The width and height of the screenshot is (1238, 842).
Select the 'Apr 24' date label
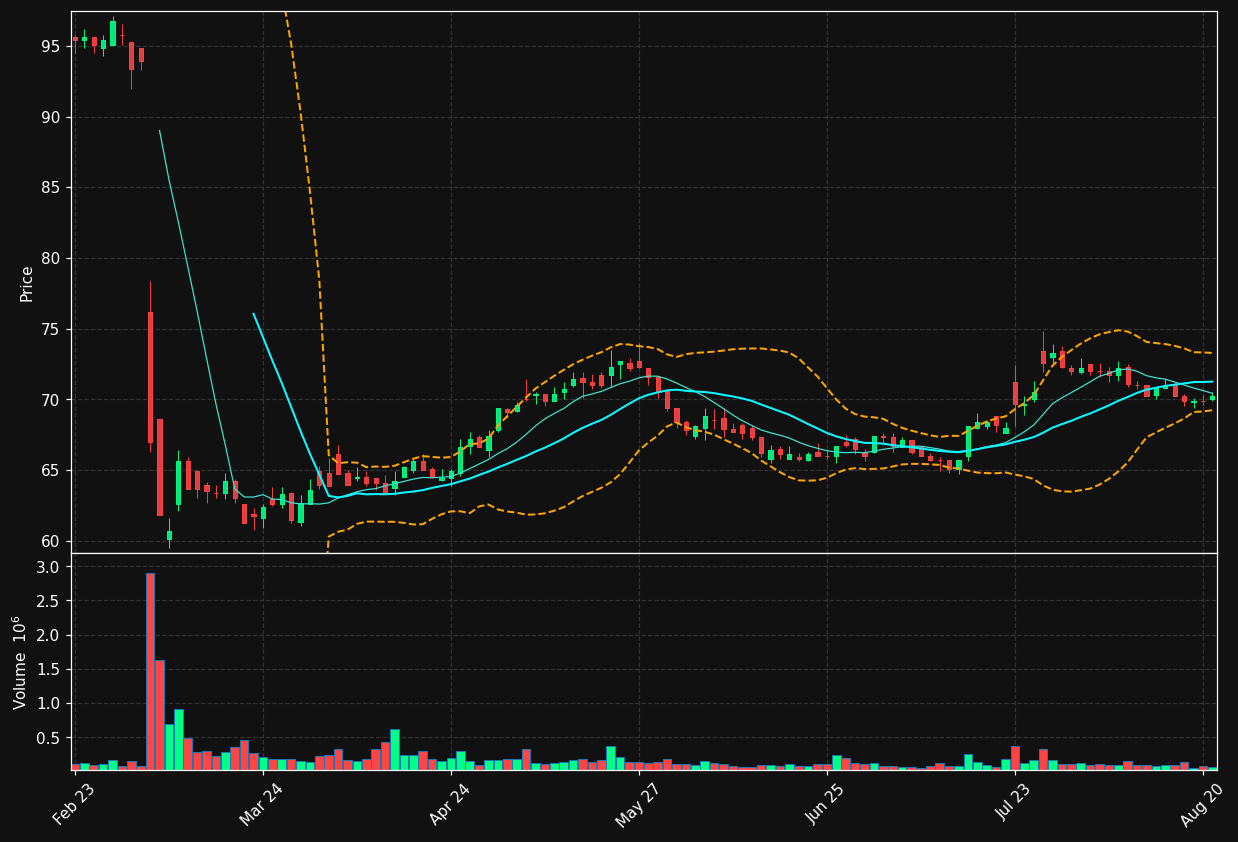point(450,804)
